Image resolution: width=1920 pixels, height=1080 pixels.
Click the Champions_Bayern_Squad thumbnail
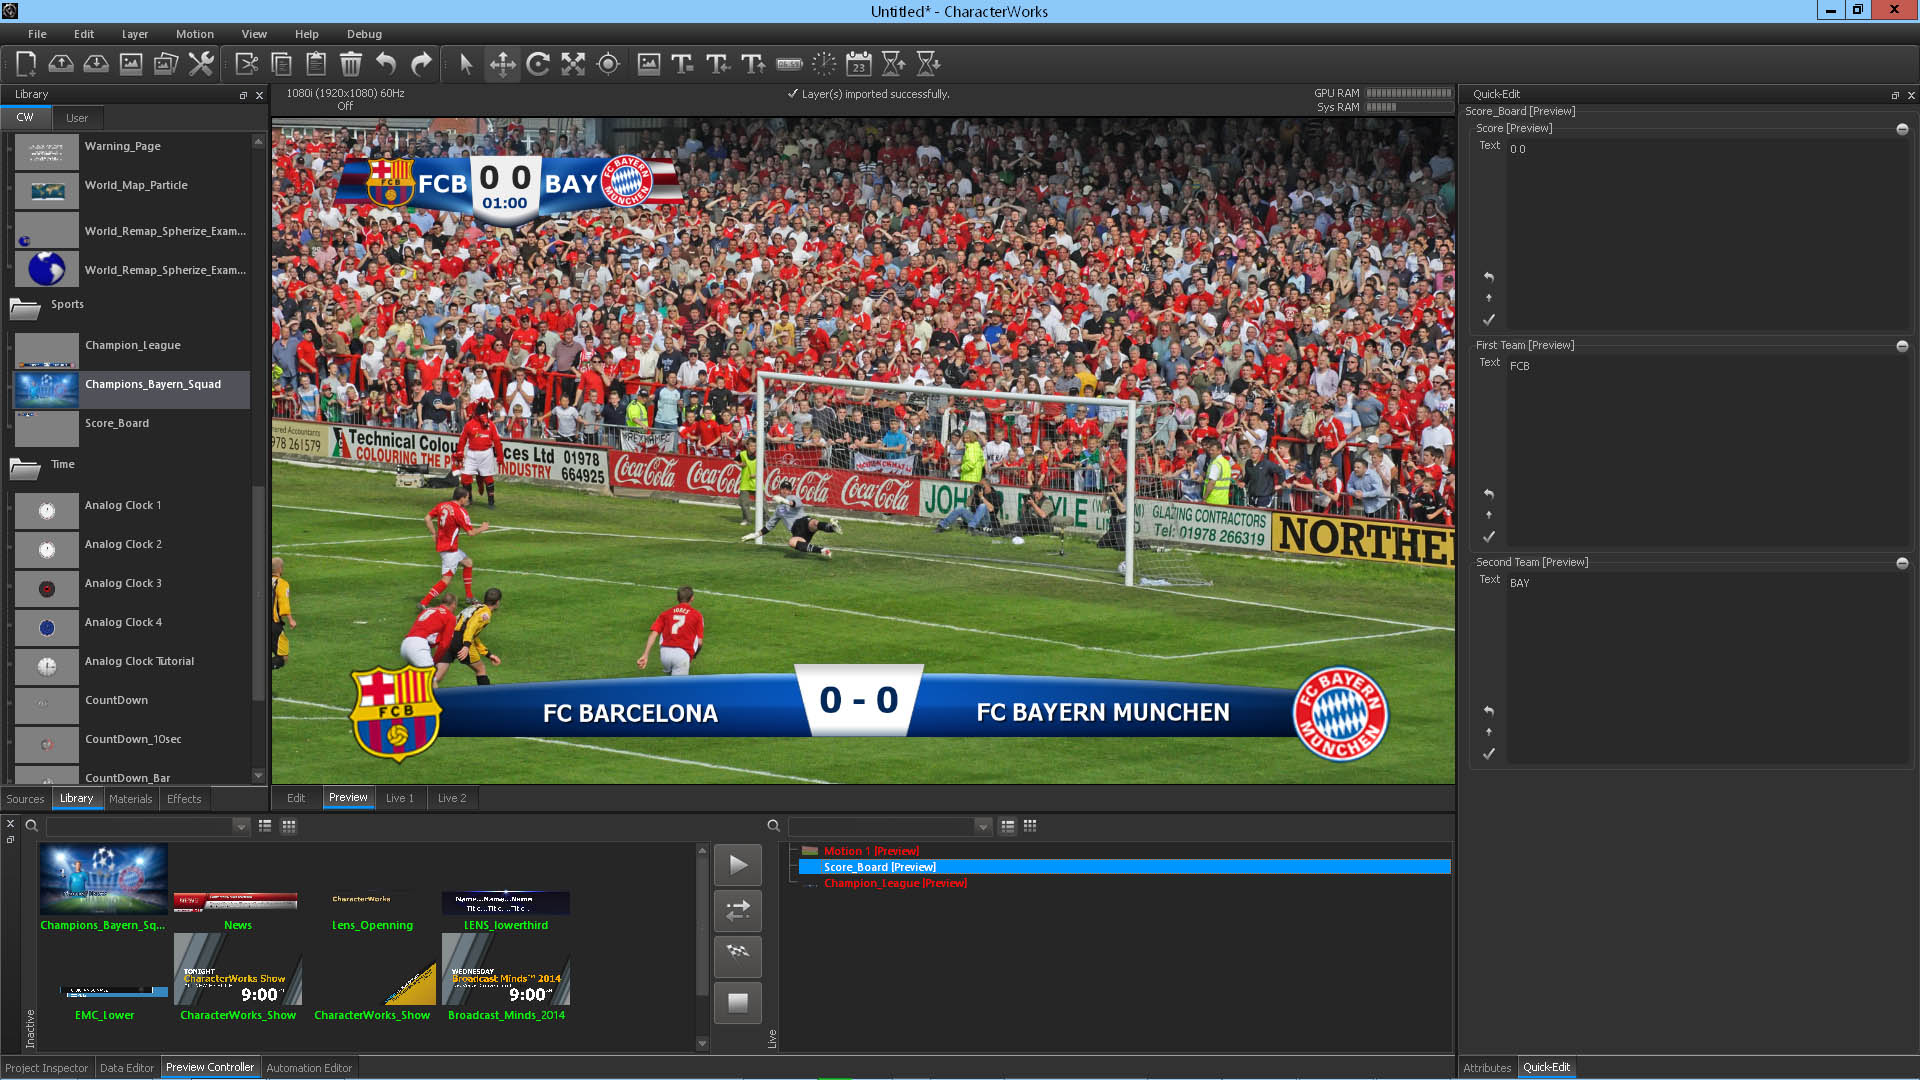coord(103,879)
